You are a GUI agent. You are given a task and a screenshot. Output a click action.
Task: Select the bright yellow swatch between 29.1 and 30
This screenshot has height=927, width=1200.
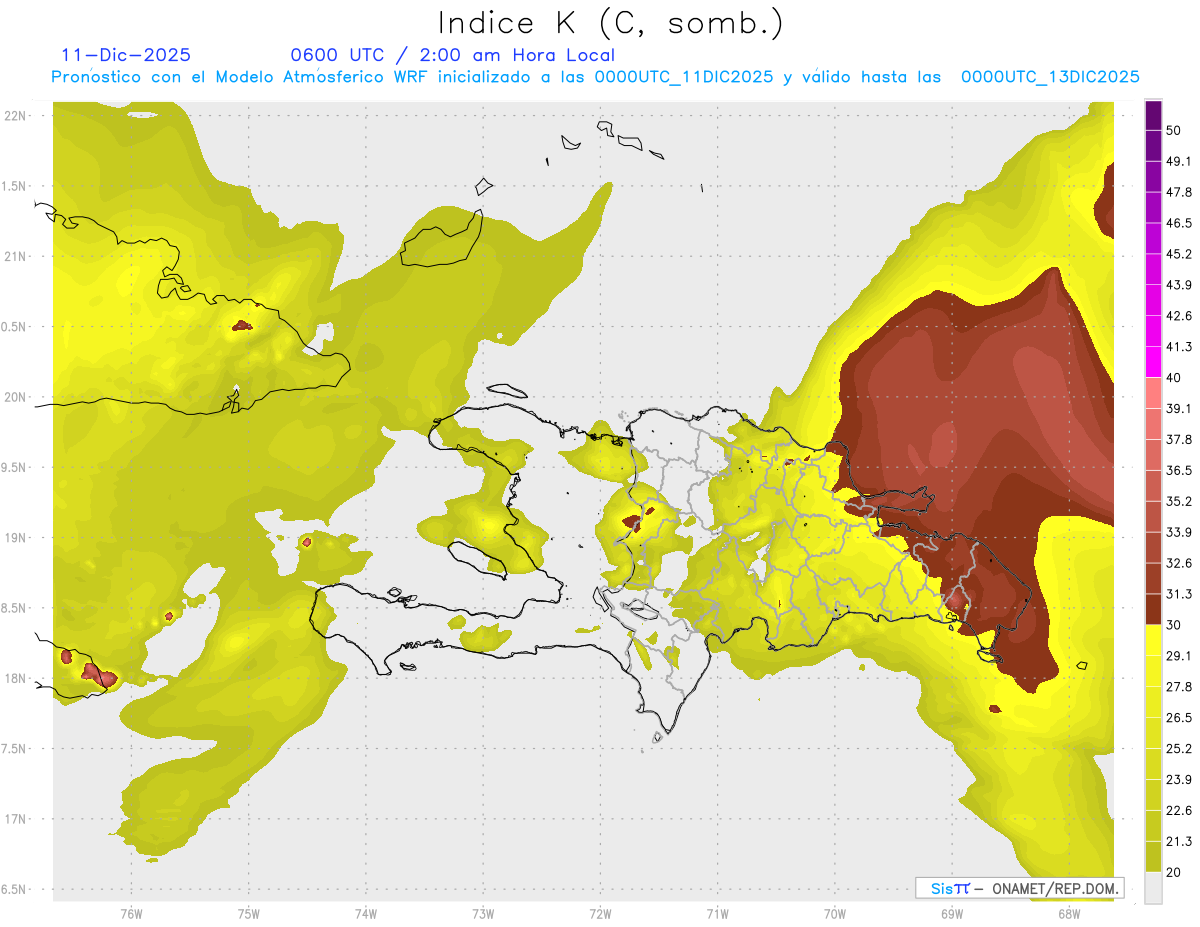[x=1153, y=640]
